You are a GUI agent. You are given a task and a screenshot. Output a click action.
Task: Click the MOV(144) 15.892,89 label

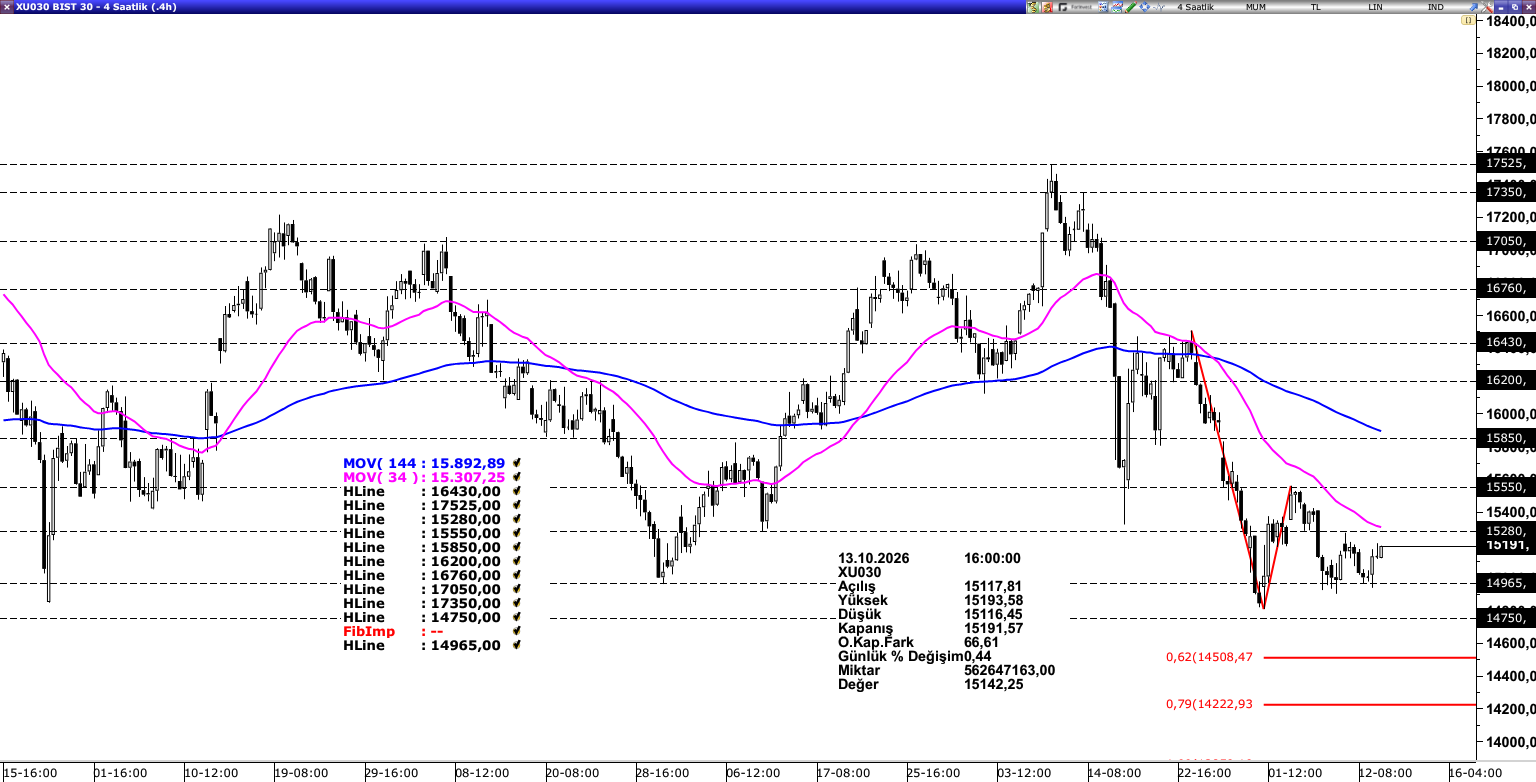(x=424, y=463)
